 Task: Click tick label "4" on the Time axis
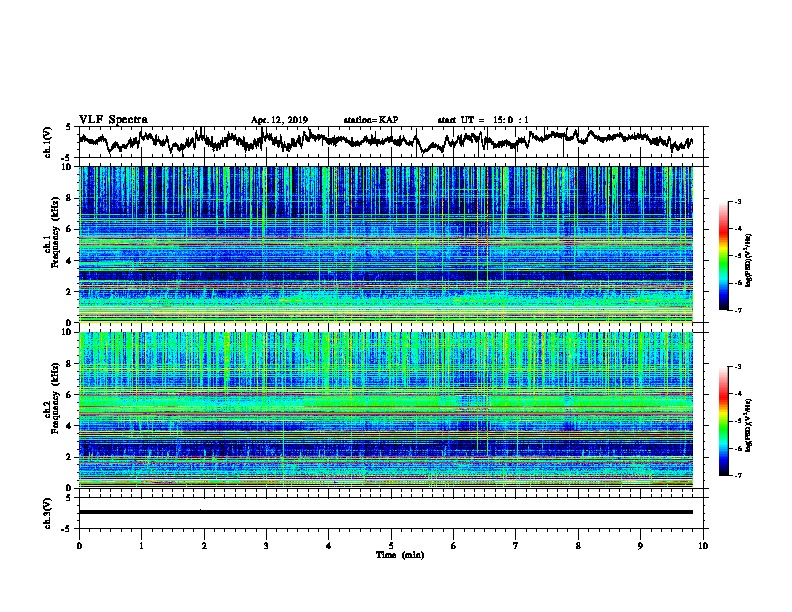pyautogui.click(x=329, y=546)
